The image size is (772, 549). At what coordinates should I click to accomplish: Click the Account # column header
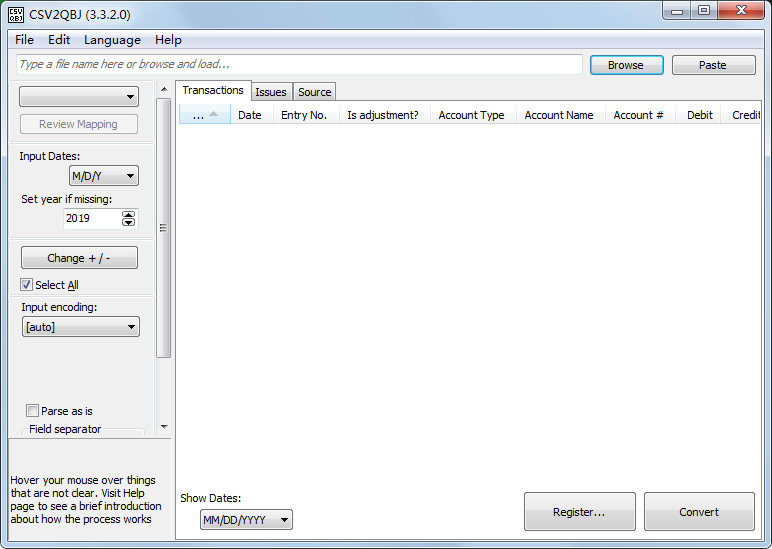tap(639, 115)
